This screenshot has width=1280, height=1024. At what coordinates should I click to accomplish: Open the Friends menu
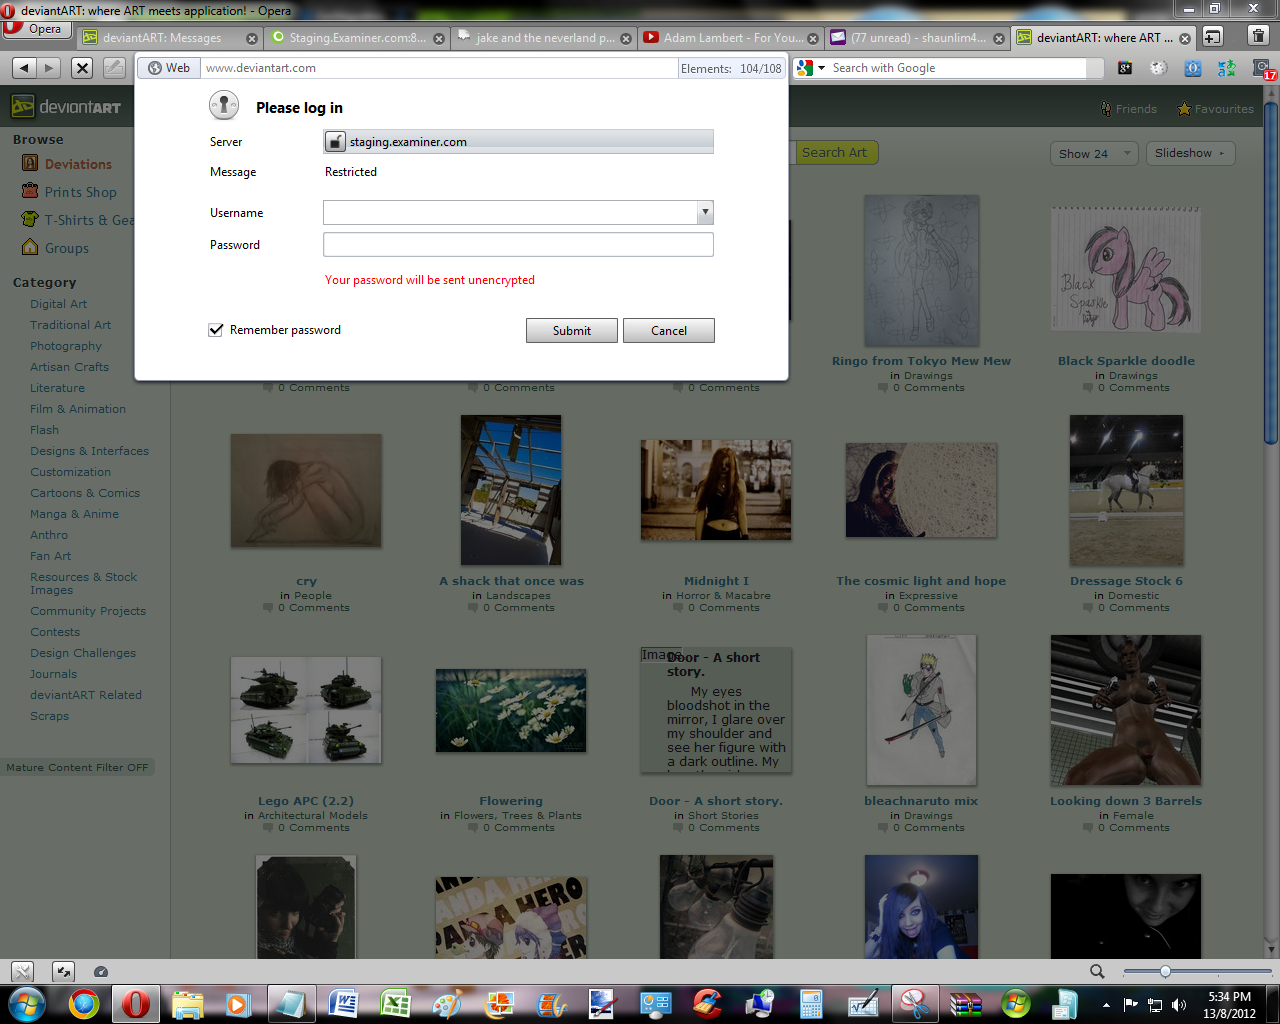coord(1129,109)
